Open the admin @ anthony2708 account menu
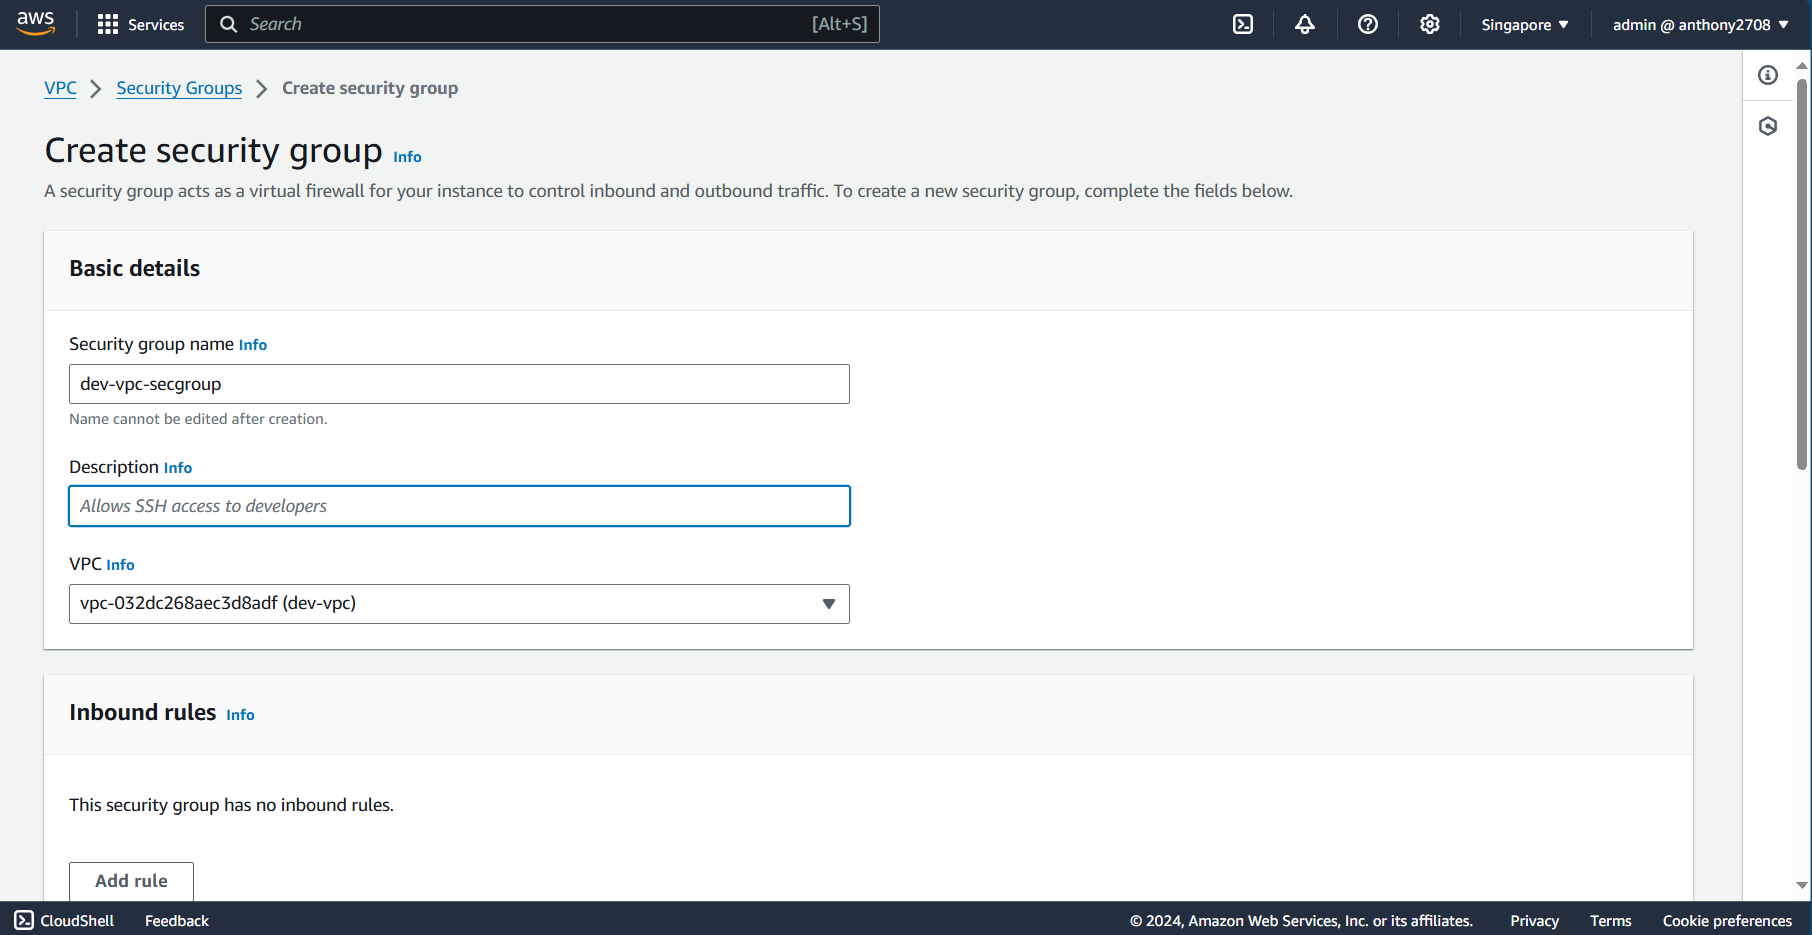The width and height of the screenshot is (1812, 935). 1701,25
